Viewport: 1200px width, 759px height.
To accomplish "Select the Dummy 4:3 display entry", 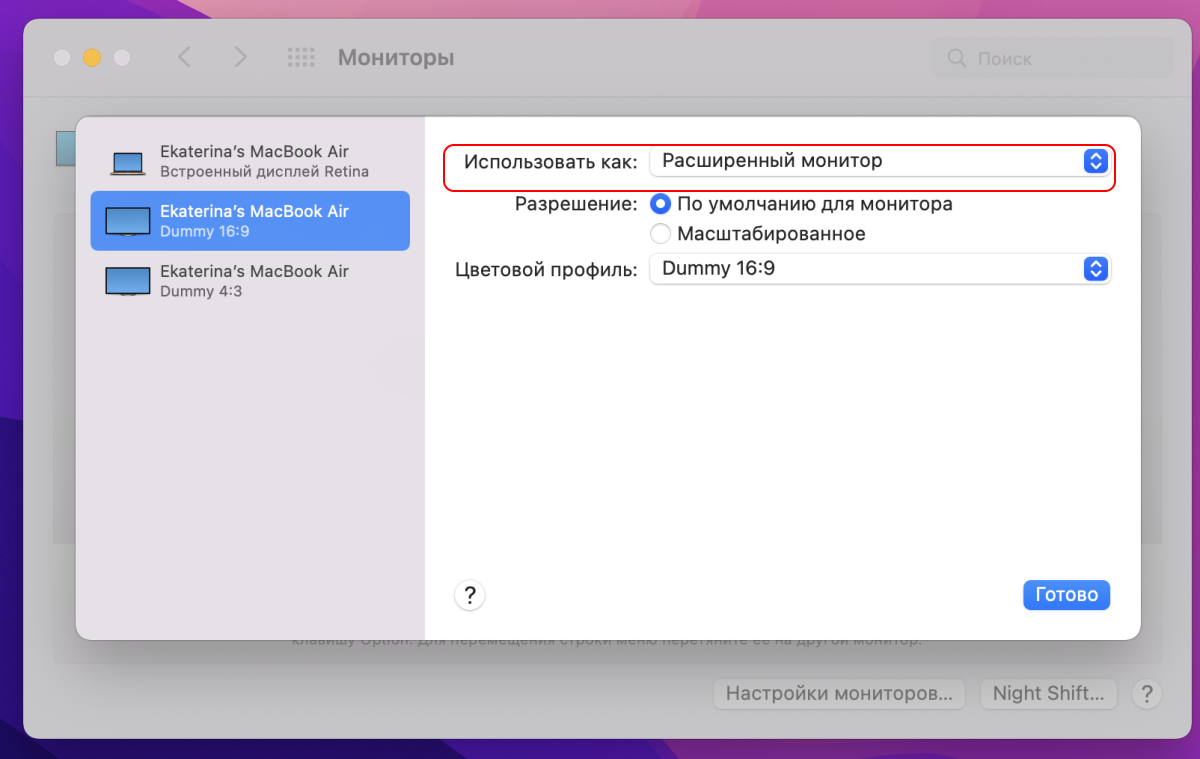I will click(250, 281).
